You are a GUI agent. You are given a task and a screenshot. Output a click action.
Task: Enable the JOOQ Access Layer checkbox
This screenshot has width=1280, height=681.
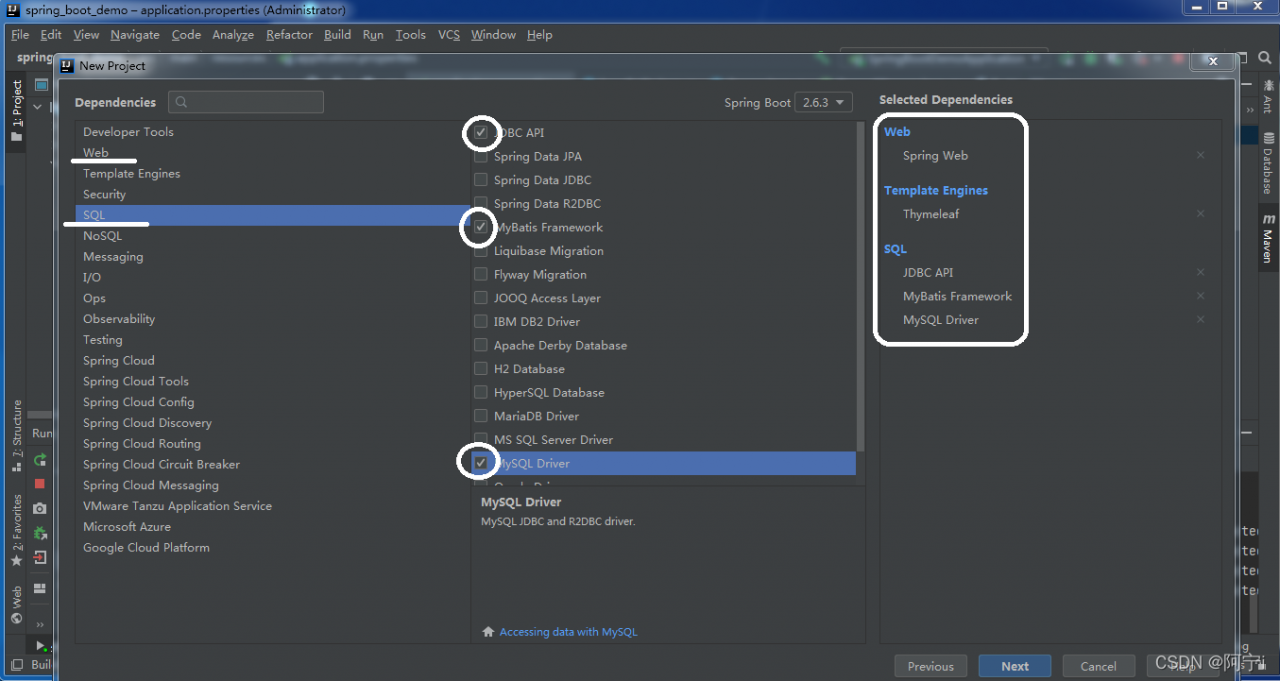[x=481, y=298]
